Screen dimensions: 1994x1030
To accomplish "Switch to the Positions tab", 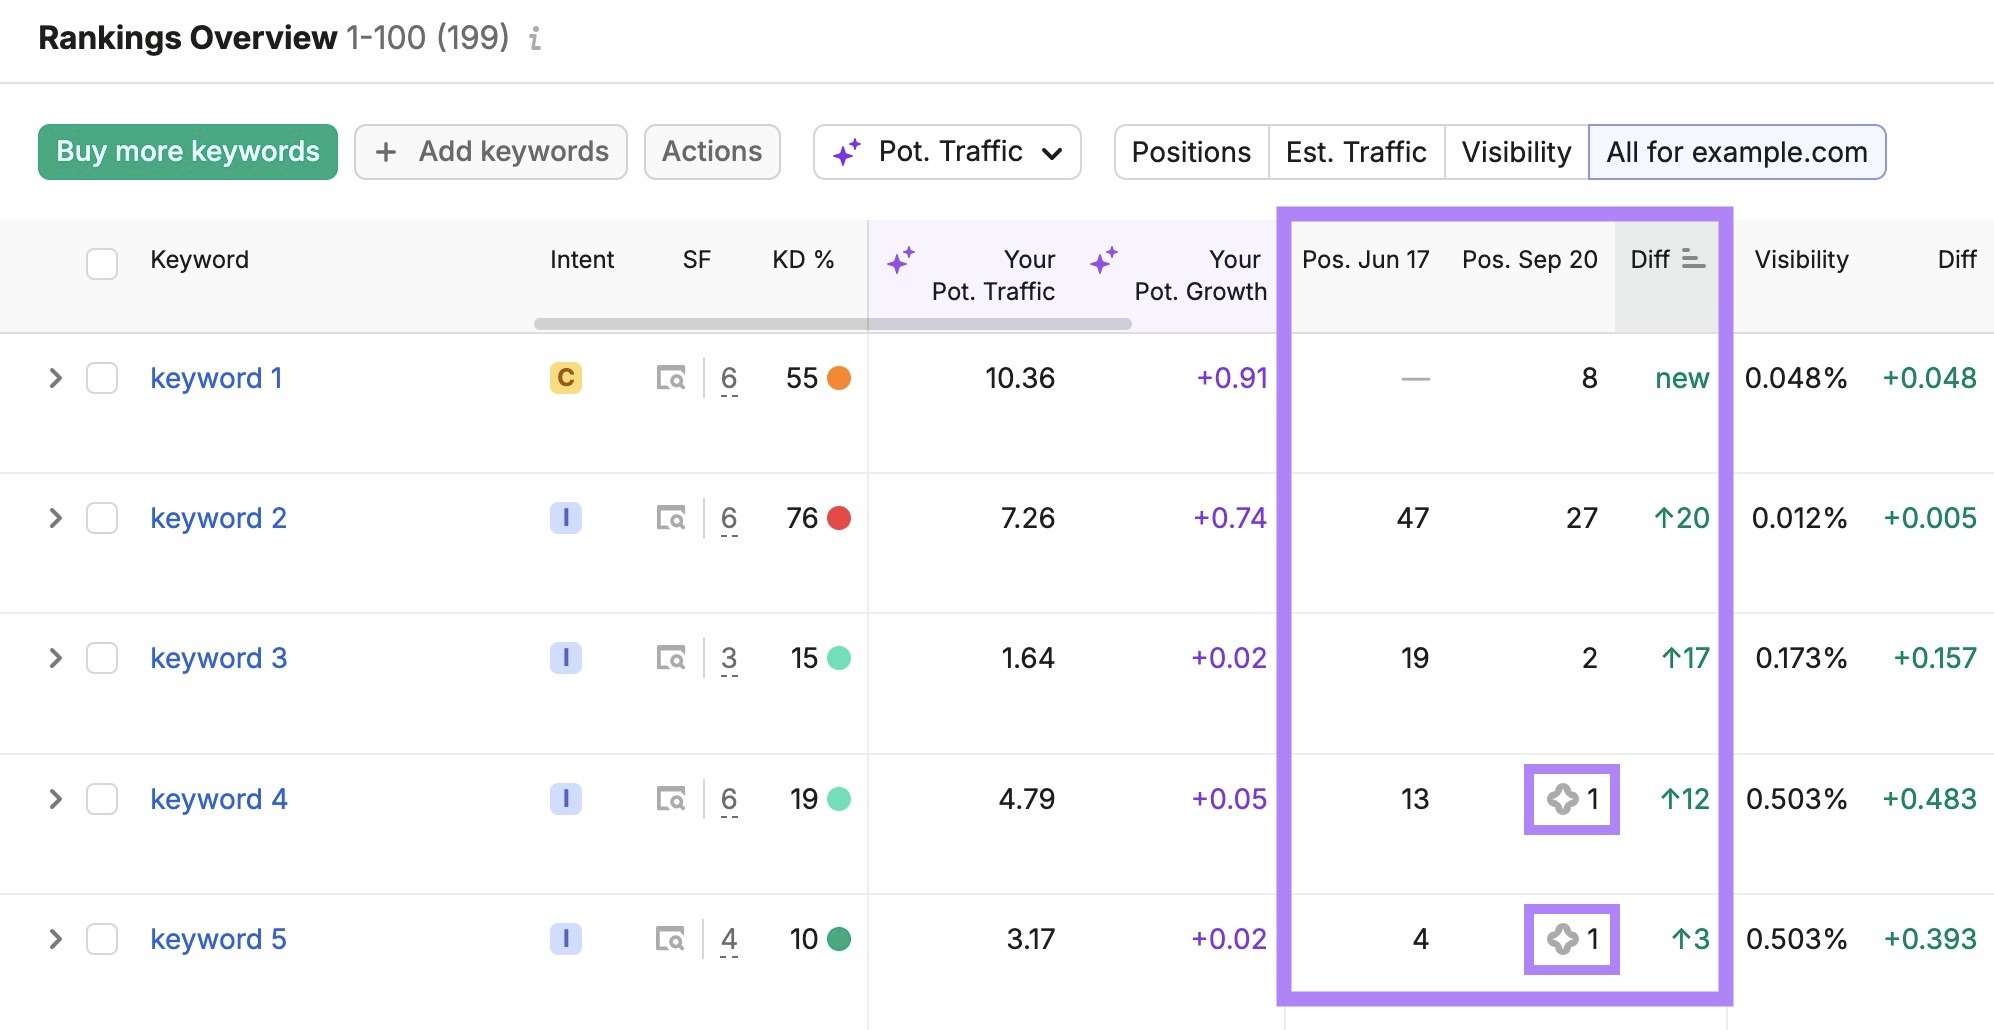I will pos(1191,152).
